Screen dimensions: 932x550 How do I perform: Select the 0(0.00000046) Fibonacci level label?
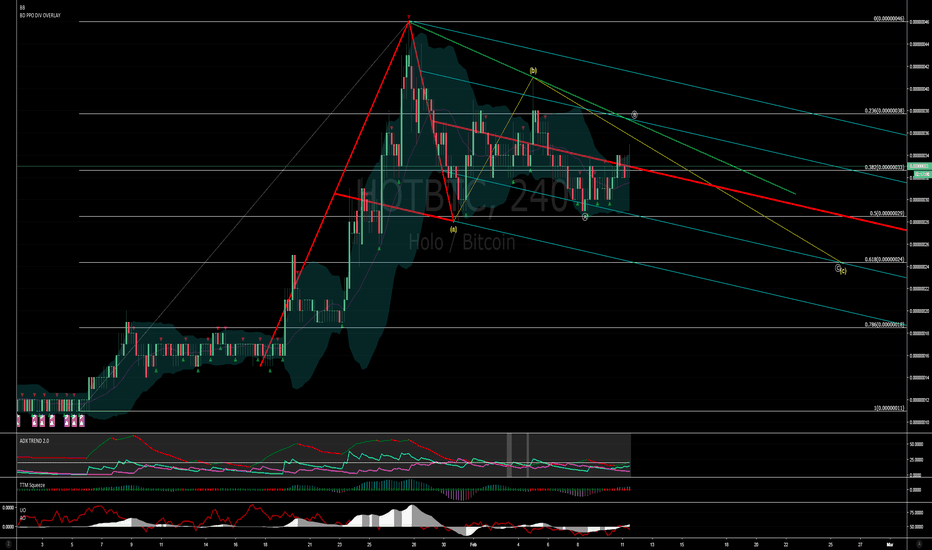pos(889,19)
